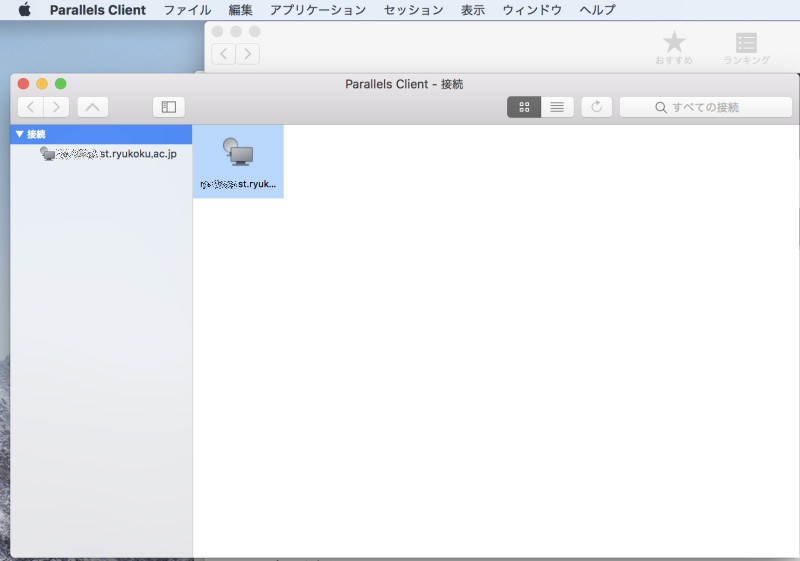Click the ランキング list icon in background window
The height and width of the screenshot is (561, 800).
(x=746, y=42)
